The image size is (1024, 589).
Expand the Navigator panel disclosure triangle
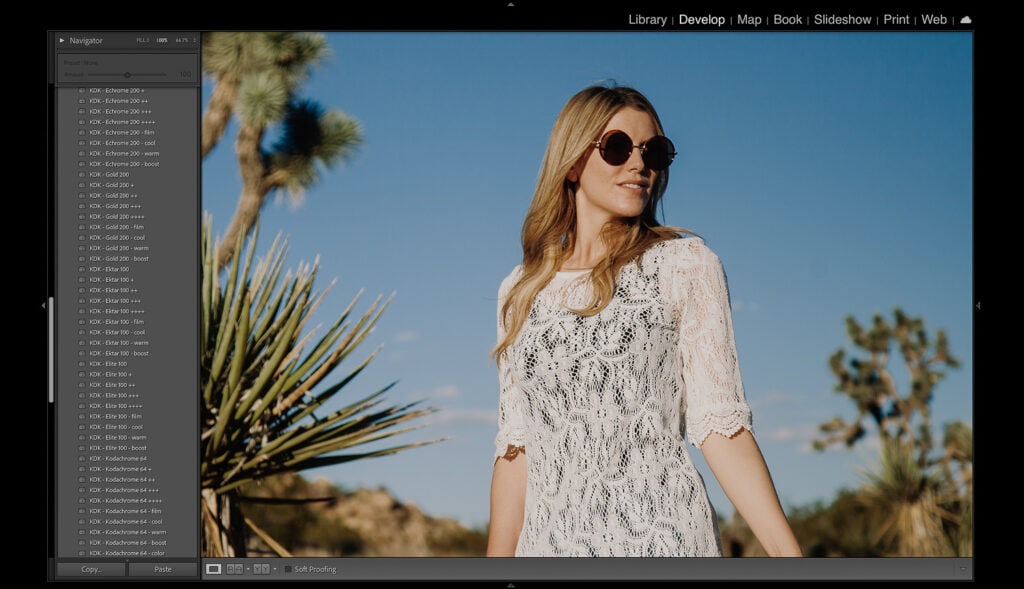62,40
